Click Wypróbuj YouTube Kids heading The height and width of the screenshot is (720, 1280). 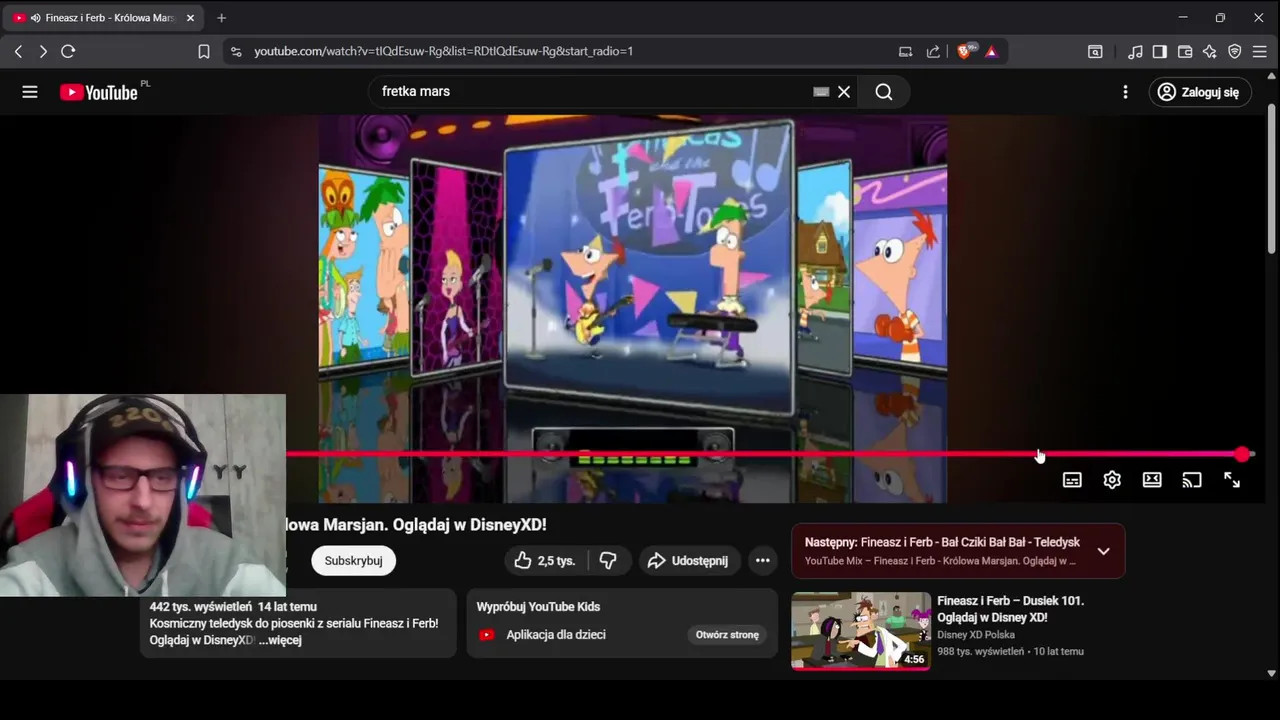click(x=538, y=607)
